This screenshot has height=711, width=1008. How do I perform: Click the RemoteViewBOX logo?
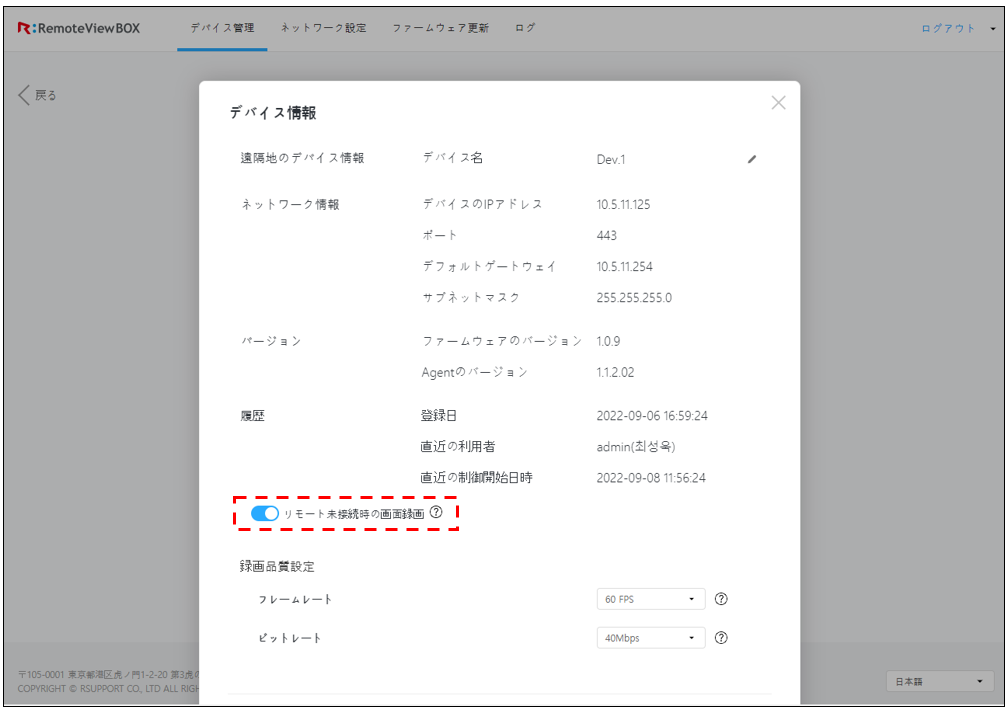click(x=79, y=28)
